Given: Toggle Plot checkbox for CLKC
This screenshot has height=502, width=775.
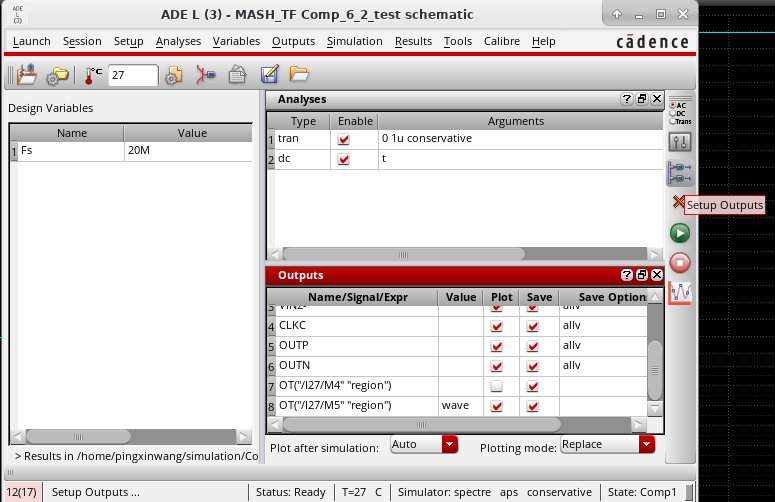Looking at the screenshot, I should click(x=496, y=326).
